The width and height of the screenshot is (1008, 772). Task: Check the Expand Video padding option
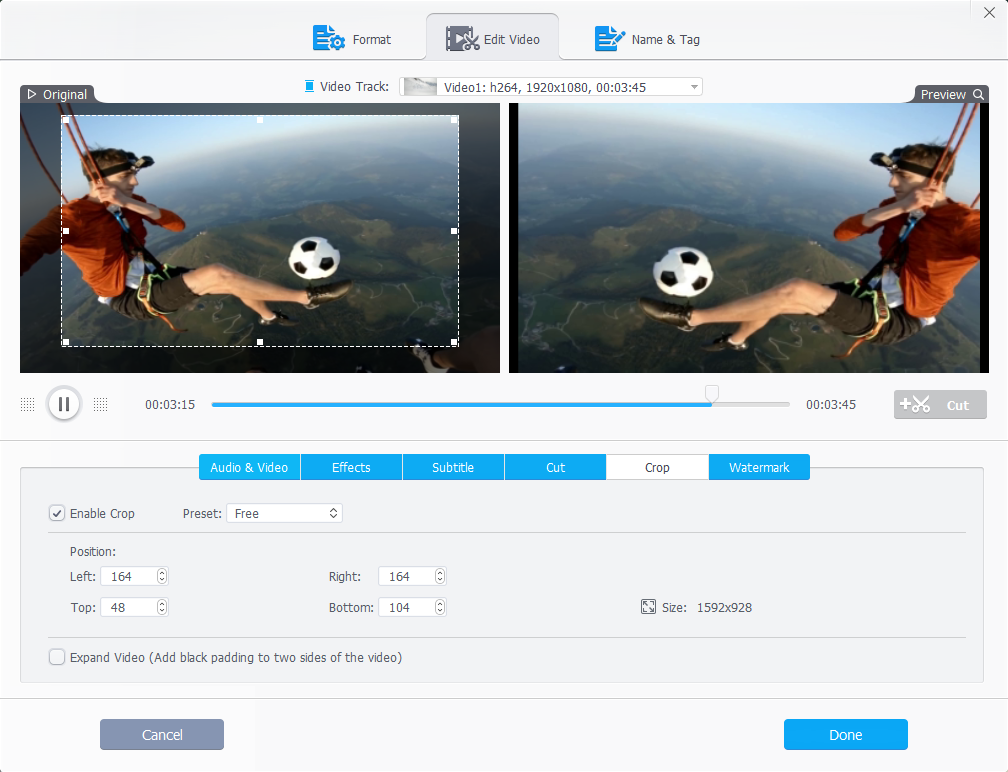pyautogui.click(x=57, y=657)
